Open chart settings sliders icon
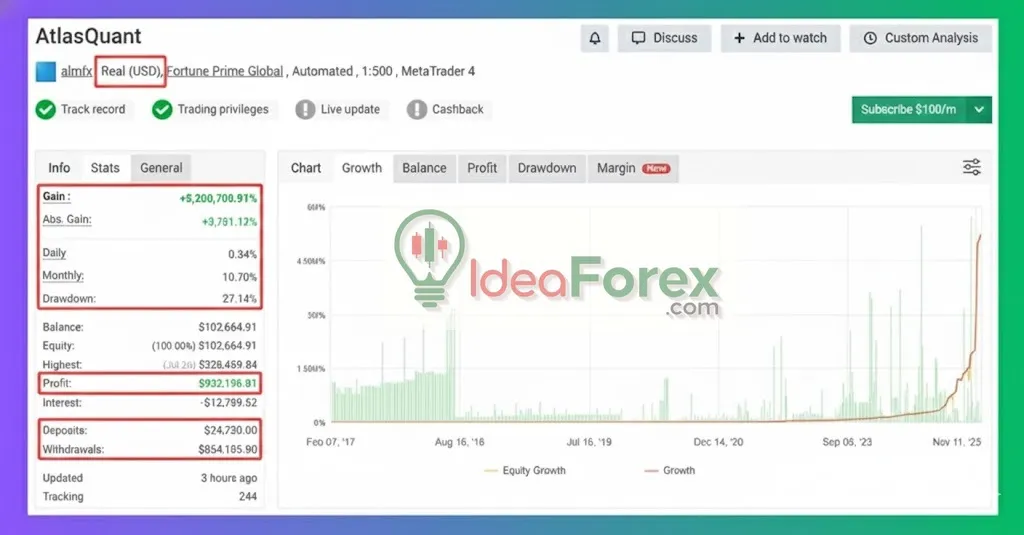Screen dimensions: 1024x535 click(x=972, y=167)
